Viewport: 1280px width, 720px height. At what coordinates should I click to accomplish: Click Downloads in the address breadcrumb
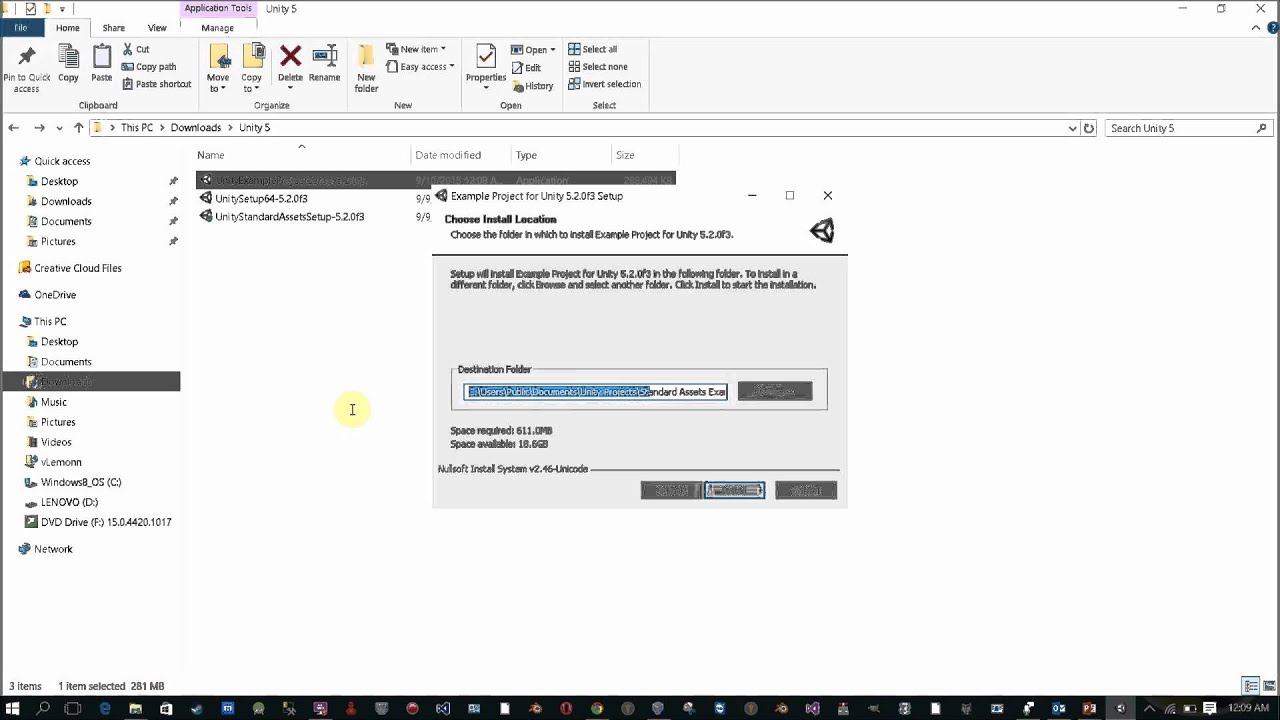[x=195, y=128]
